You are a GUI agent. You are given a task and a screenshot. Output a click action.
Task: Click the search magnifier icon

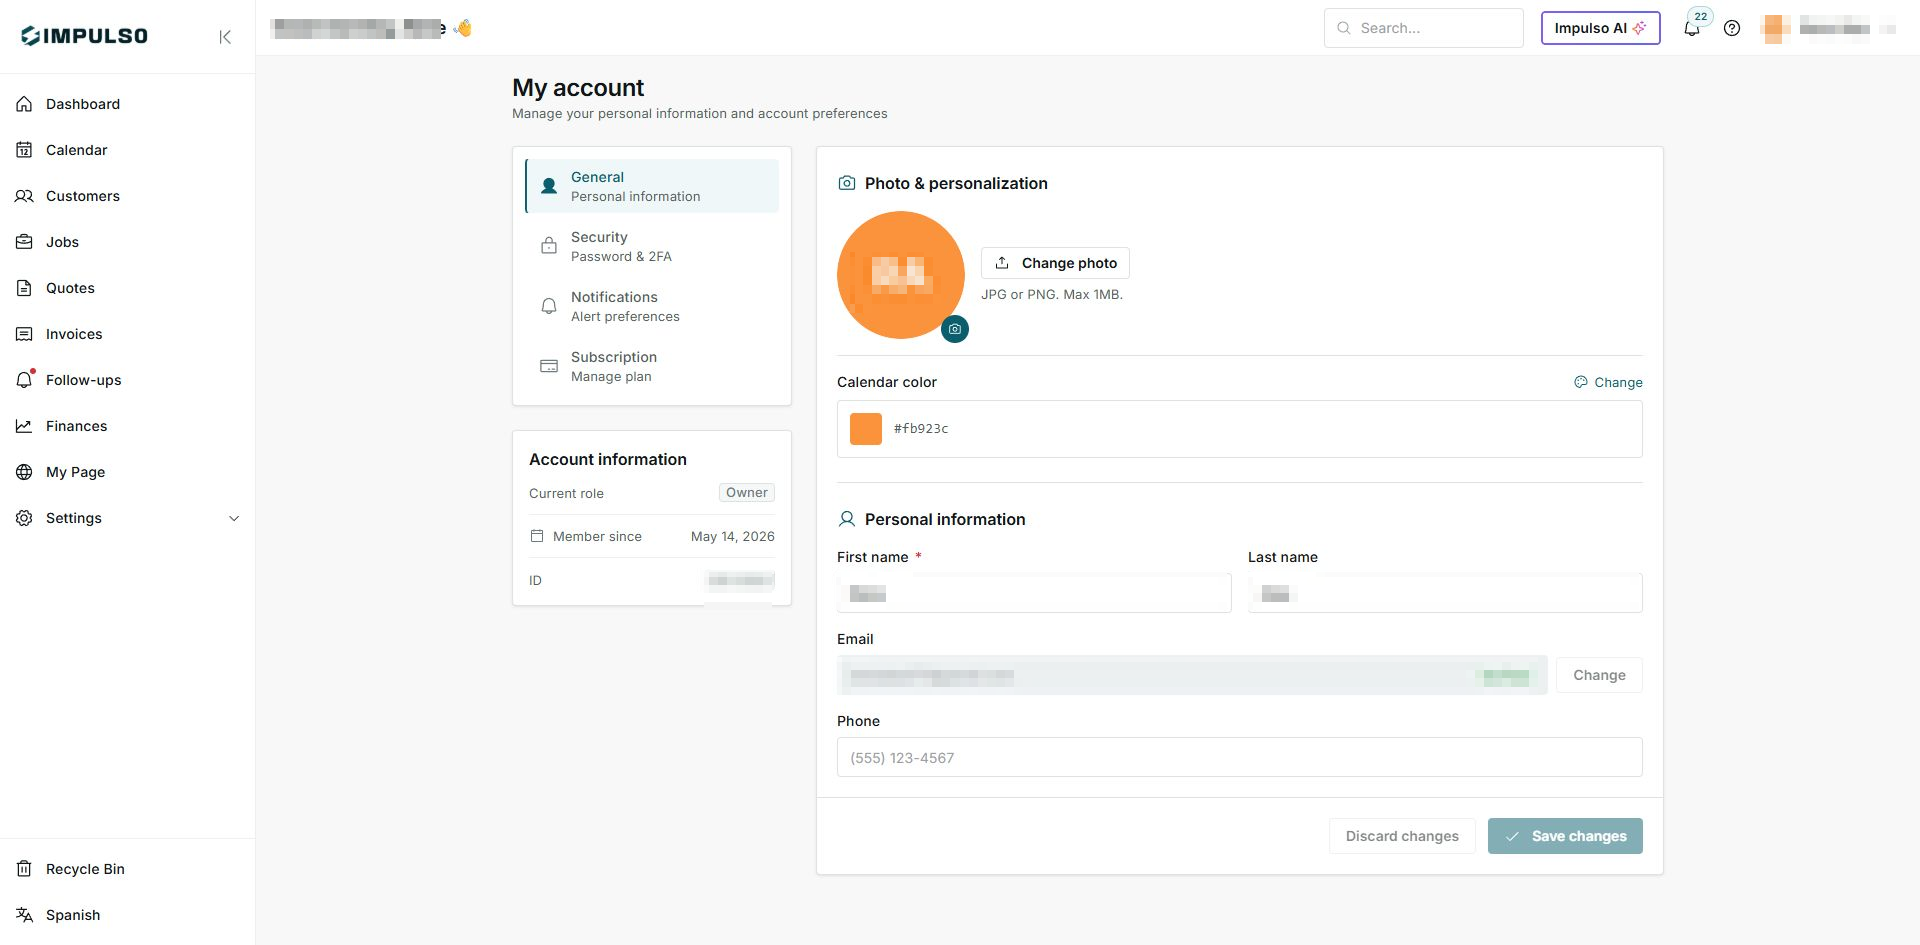point(1344,28)
